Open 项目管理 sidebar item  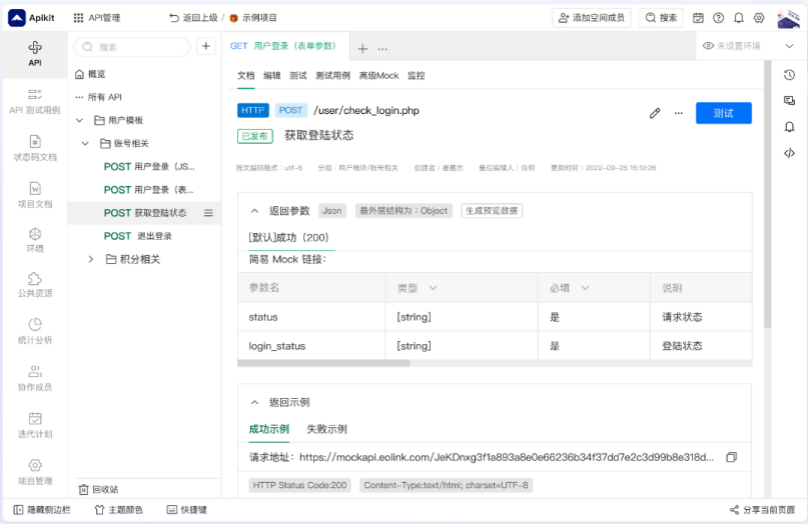point(35,472)
